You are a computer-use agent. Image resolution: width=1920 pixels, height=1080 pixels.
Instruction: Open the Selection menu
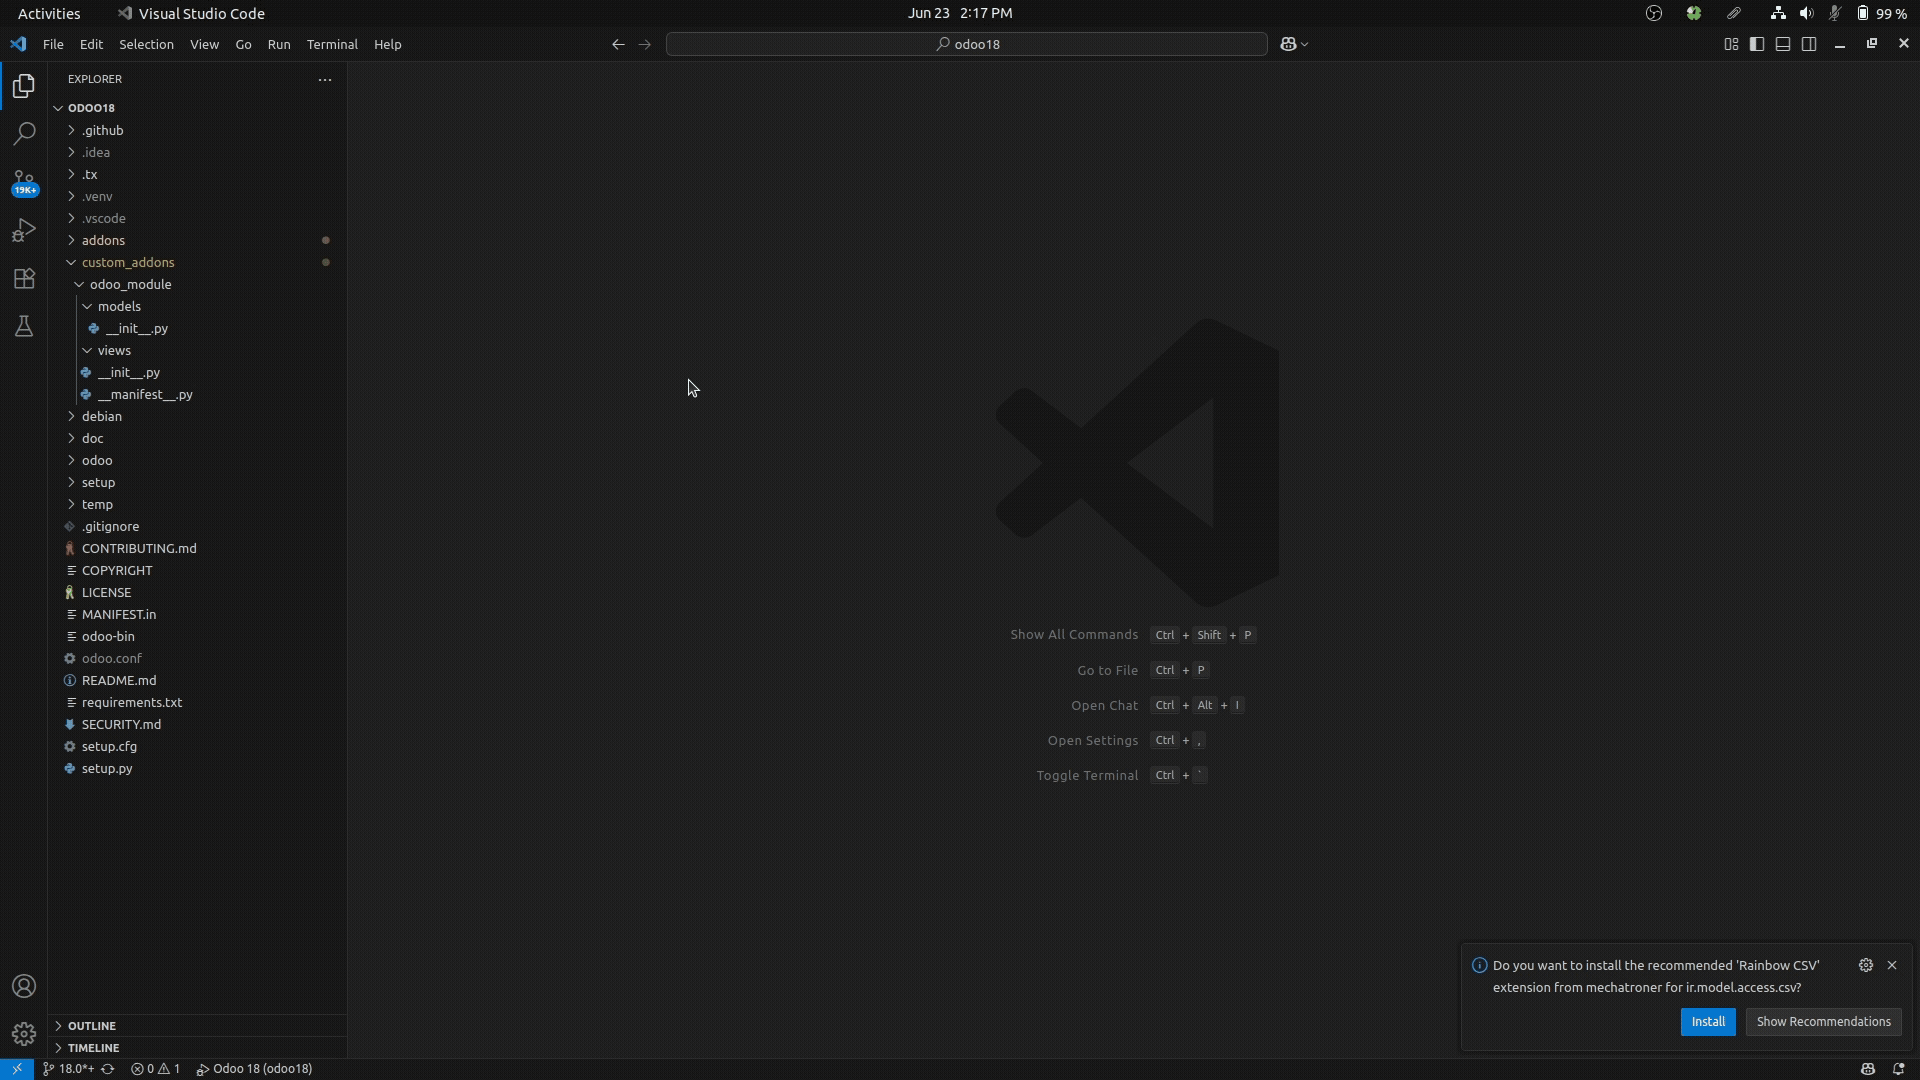[x=146, y=44]
